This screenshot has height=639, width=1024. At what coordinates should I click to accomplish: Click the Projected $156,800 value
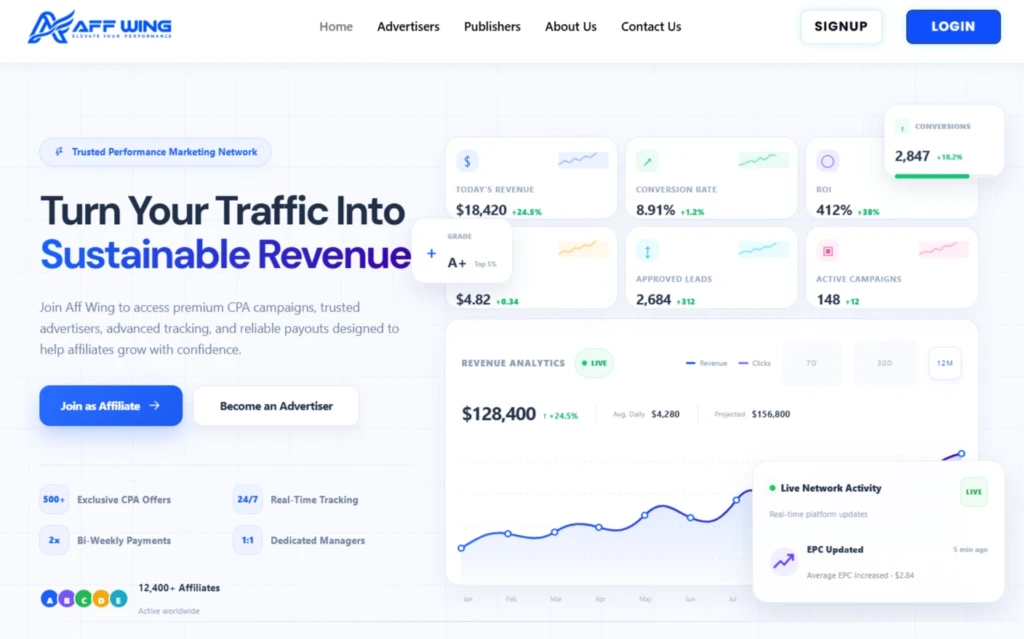(x=771, y=414)
